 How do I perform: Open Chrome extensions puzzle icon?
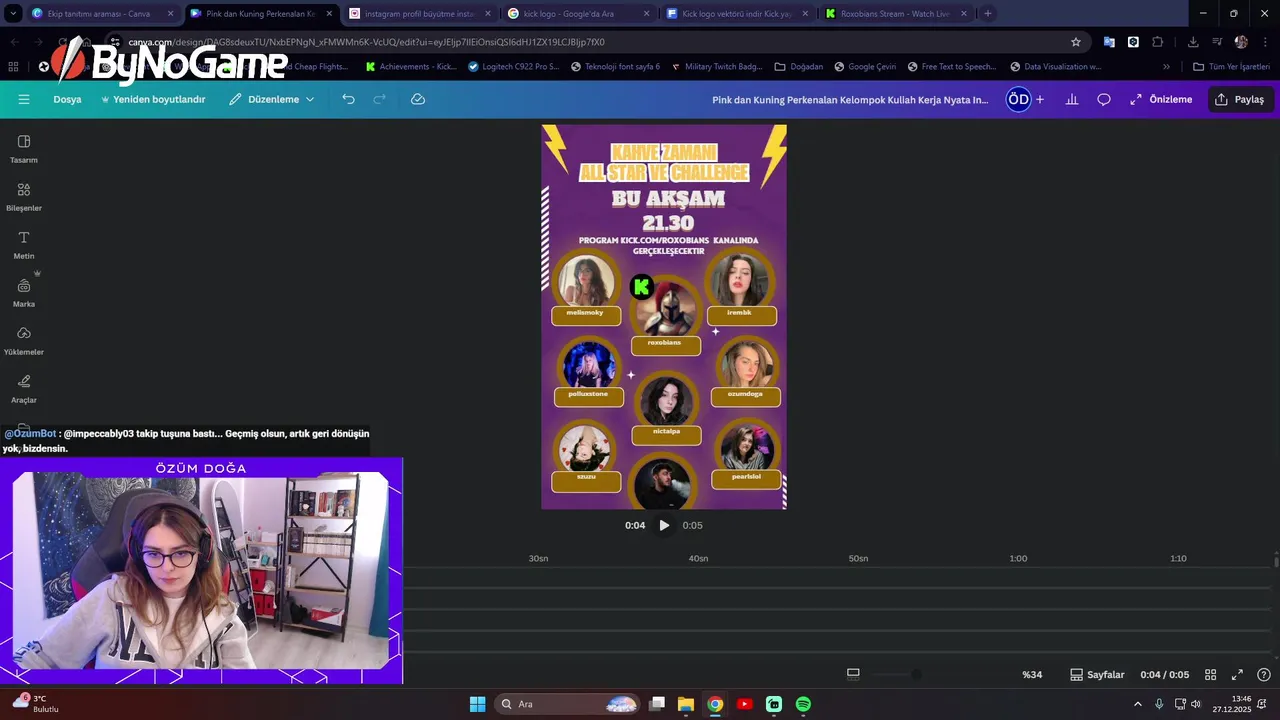[1158, 42]
